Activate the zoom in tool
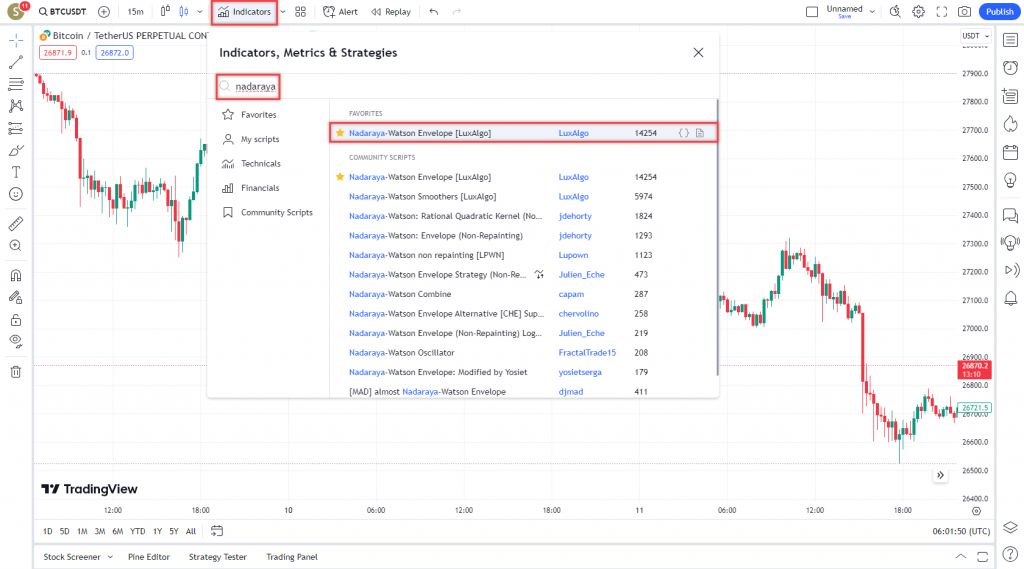The height and width of the screenshot is (569, 1024). [16, 246]
